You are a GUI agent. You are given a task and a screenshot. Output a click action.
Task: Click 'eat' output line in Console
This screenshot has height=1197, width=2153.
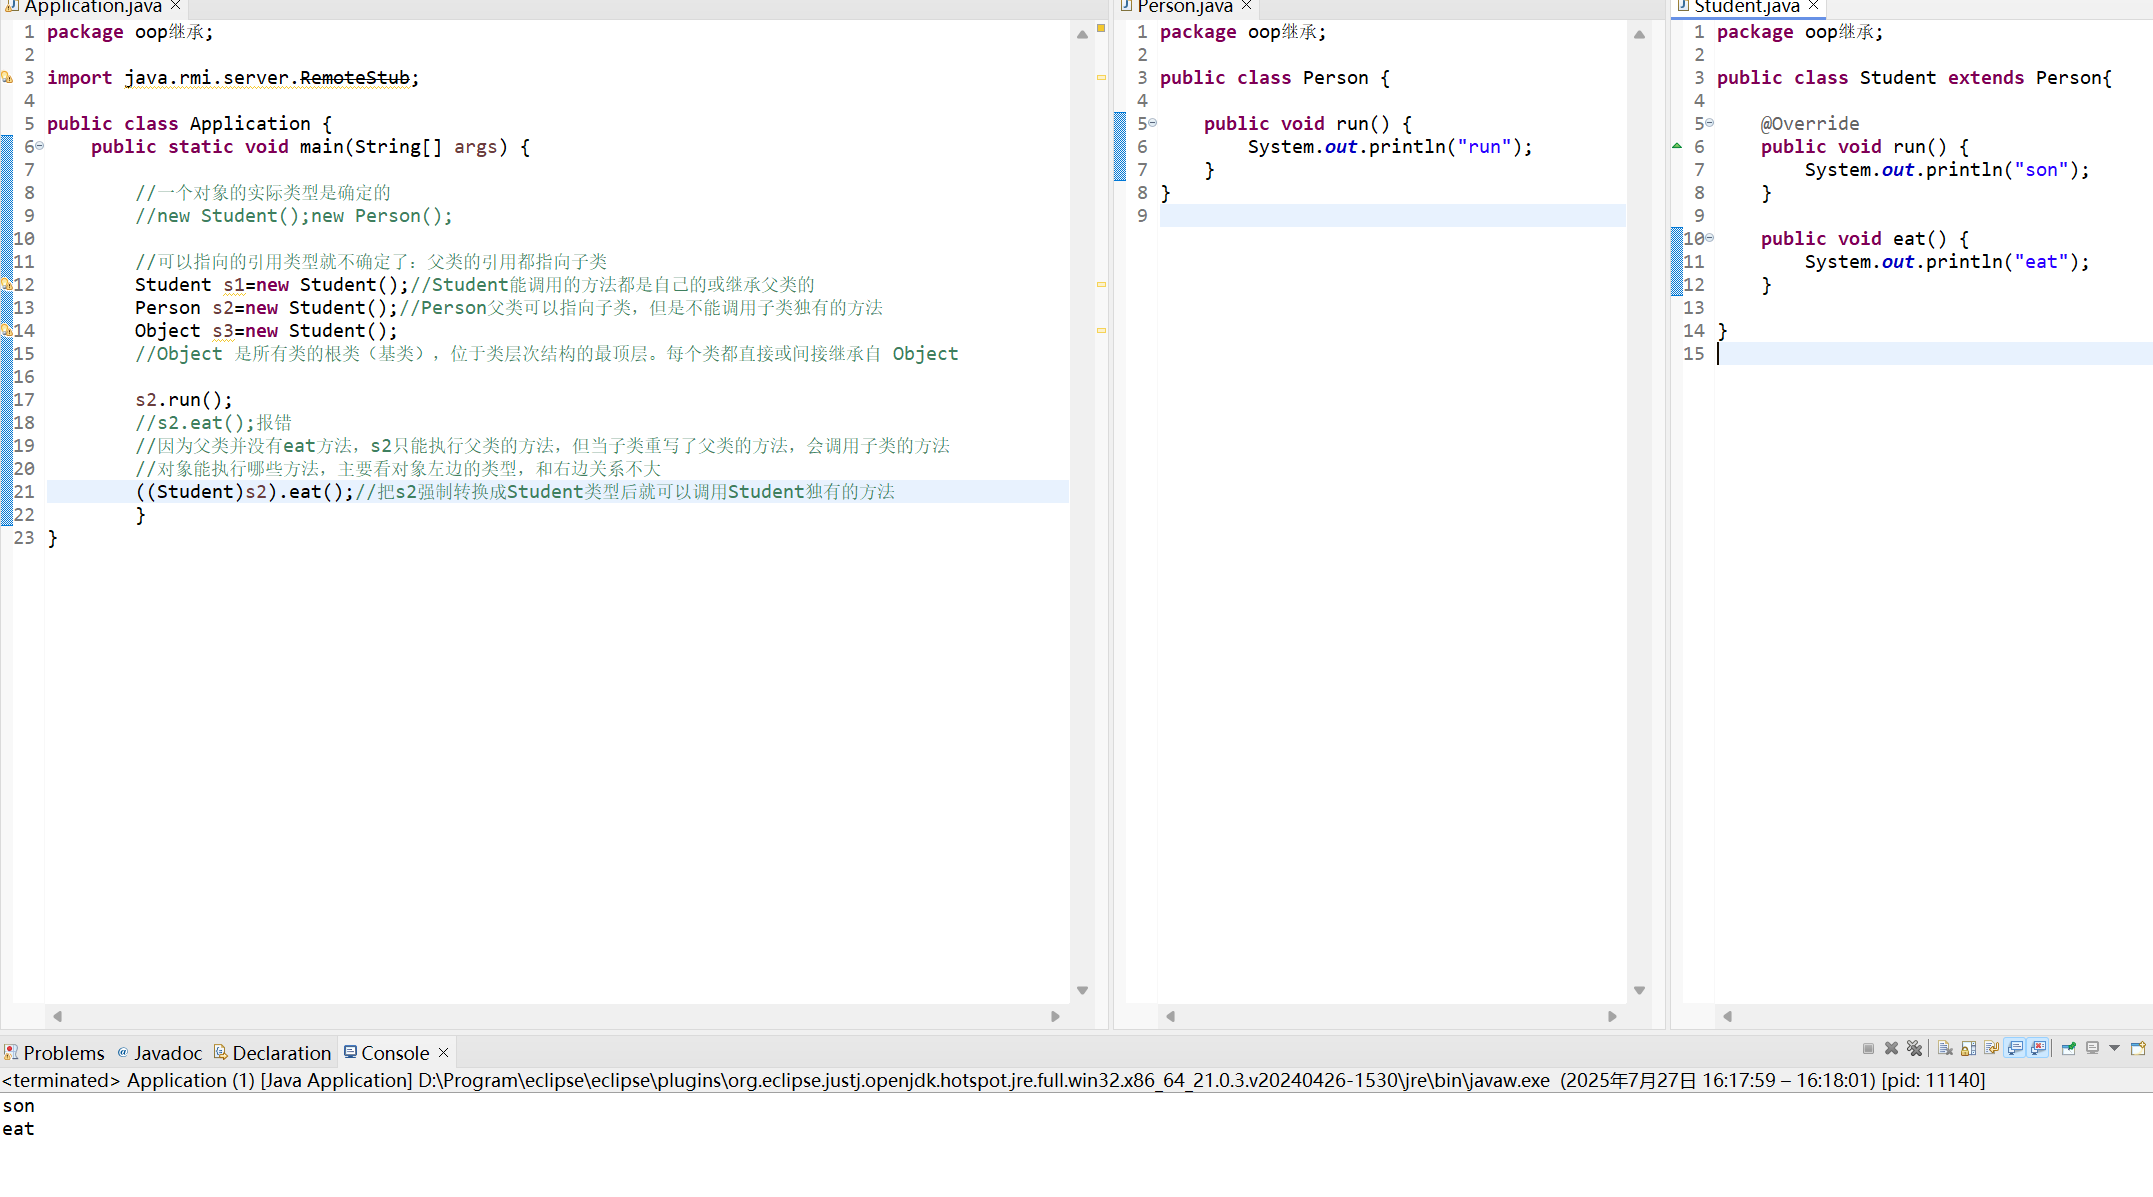click(18, 1129)
